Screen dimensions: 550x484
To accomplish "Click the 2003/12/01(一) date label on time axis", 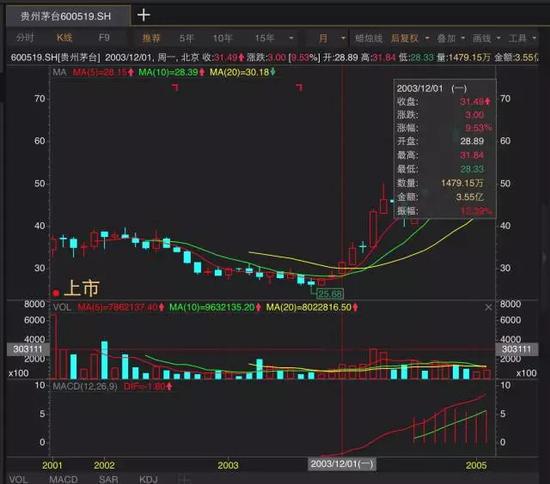I will click(x=342, y=464).
